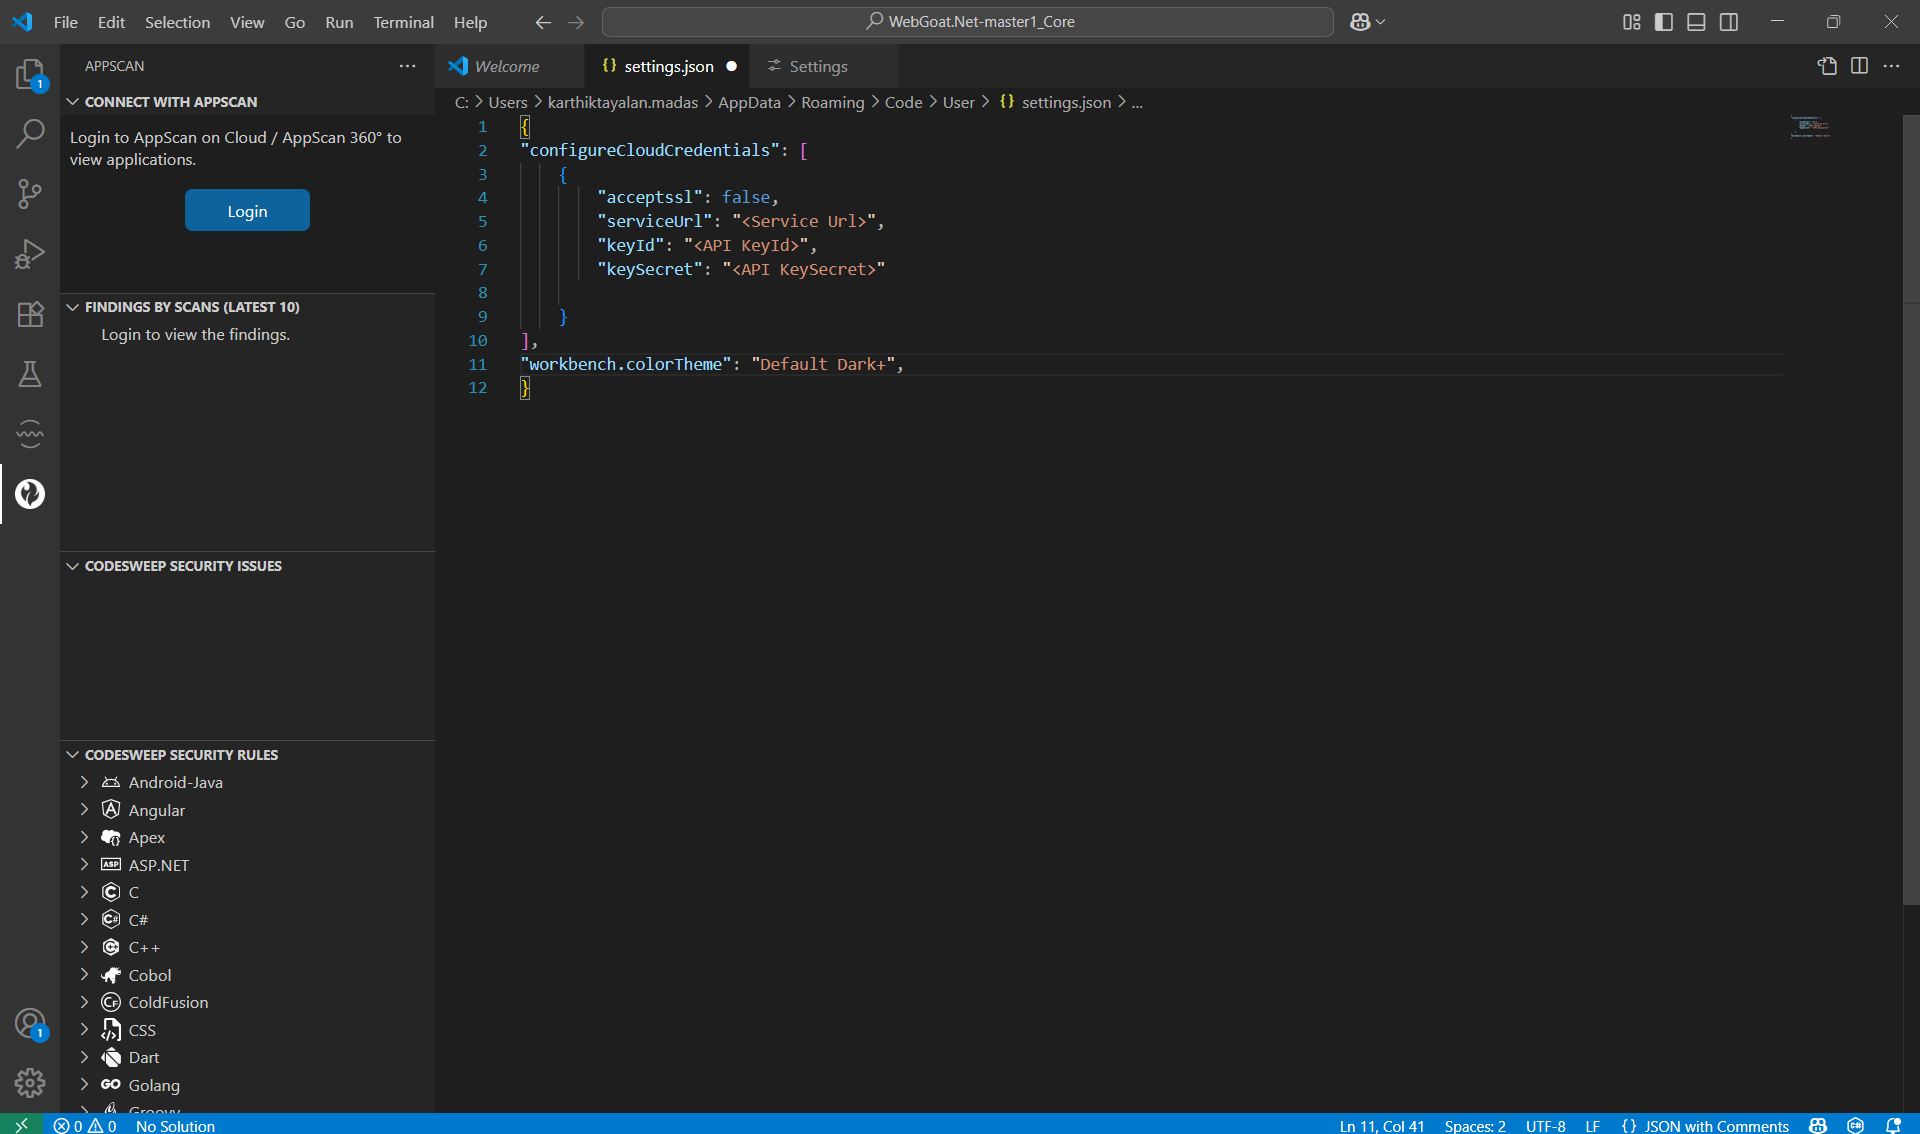This screenshot has width=1920, height=1134.
Task: Toggle Primary Side Bar visibility
Action: 1664,22
